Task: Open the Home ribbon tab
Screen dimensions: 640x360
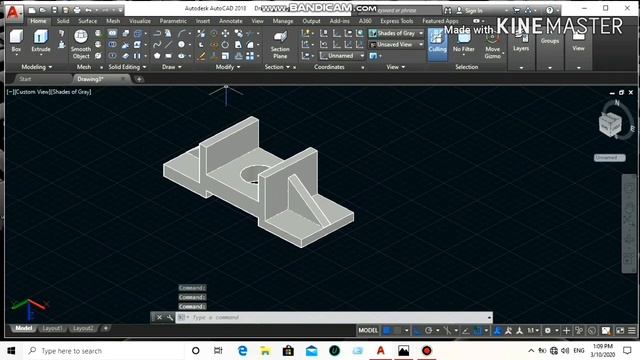Action: click(38, 21)
